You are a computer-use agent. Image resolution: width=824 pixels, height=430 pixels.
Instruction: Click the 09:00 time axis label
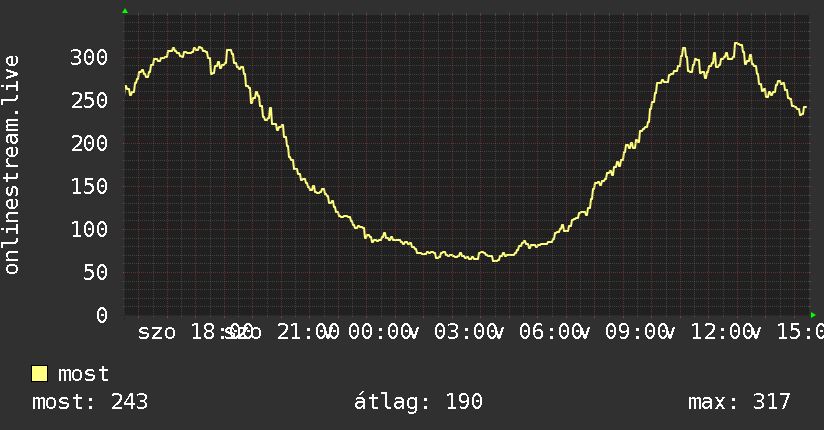coord(637,332)
